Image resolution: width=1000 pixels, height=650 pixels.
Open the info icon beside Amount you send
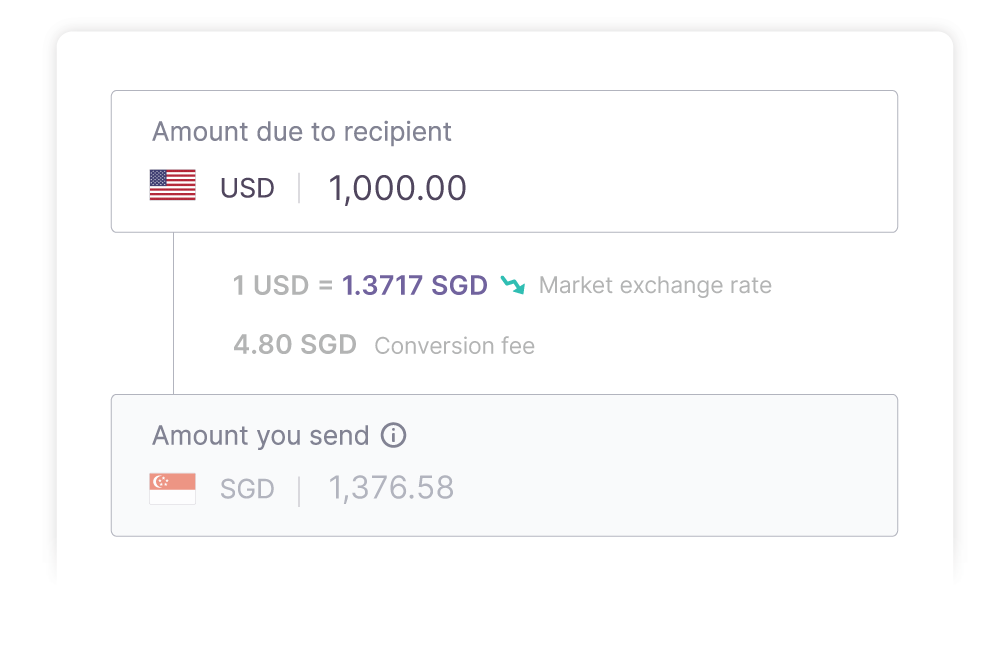click(393, 436)
